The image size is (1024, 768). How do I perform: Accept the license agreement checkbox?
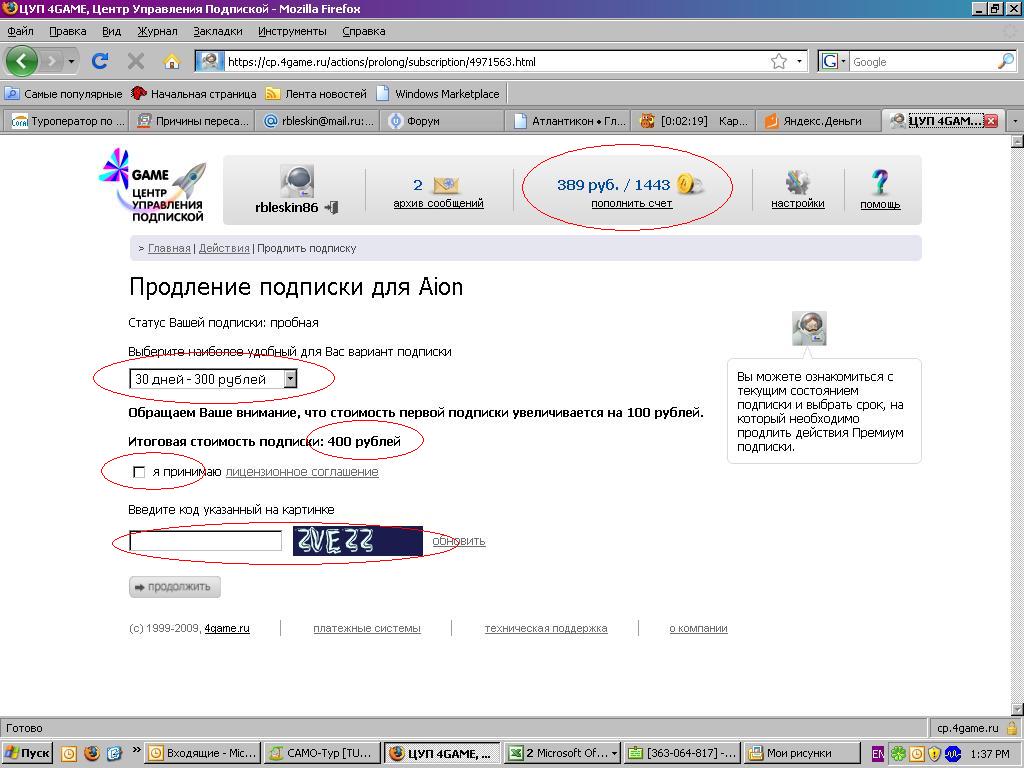click(139, 472)
